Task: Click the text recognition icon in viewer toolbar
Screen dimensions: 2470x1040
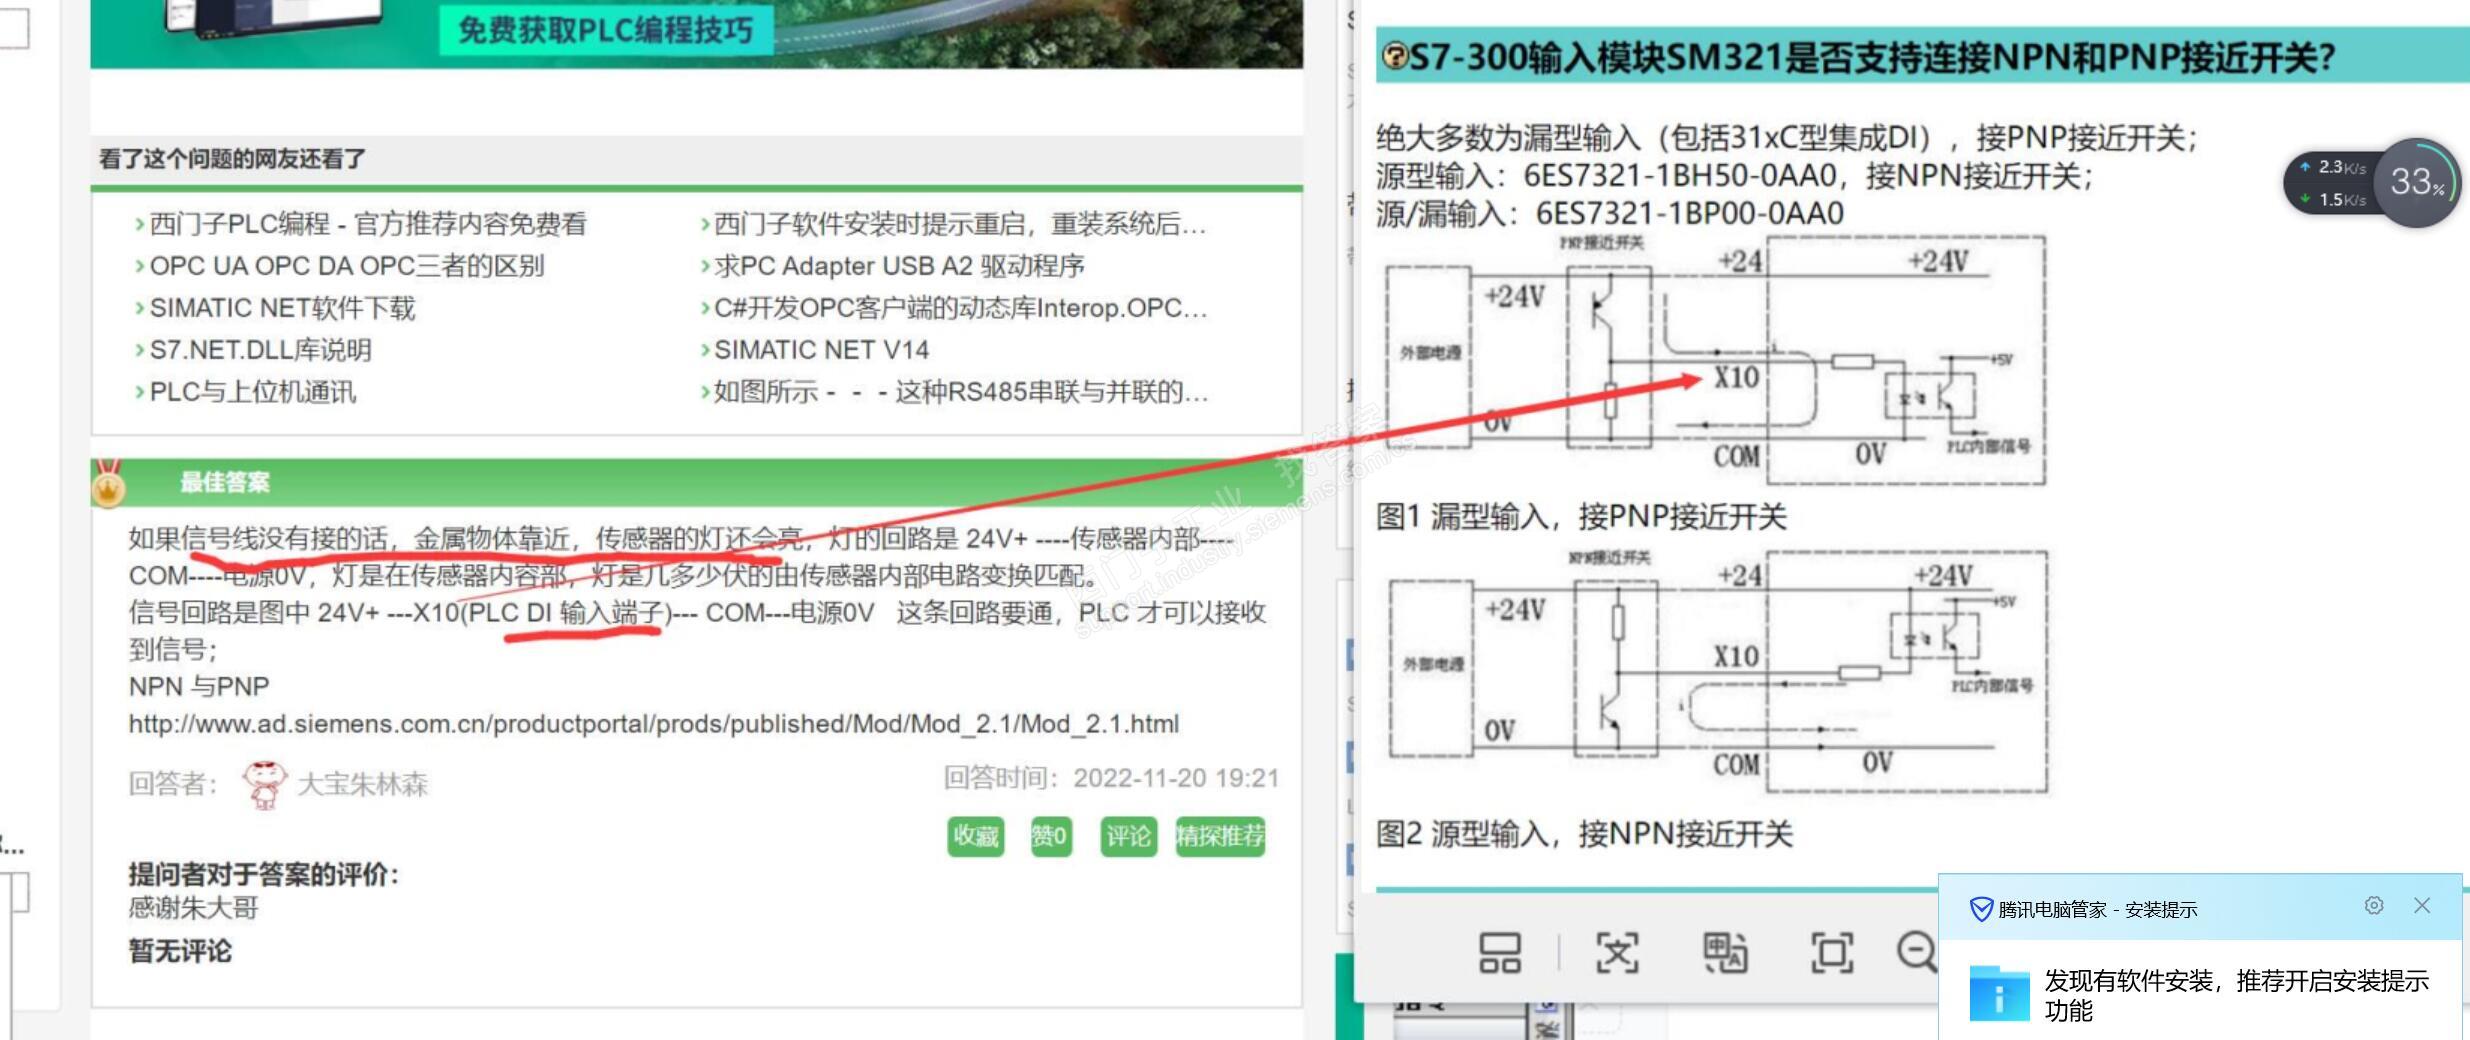Action: [1617, 952]
